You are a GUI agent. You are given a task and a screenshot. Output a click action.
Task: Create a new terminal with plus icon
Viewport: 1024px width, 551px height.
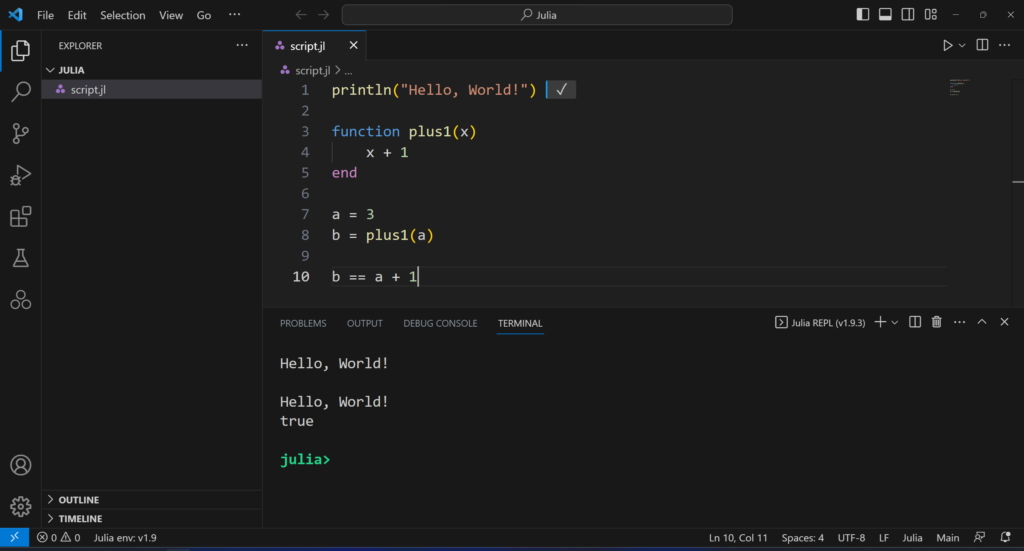[x=880, y=322]
